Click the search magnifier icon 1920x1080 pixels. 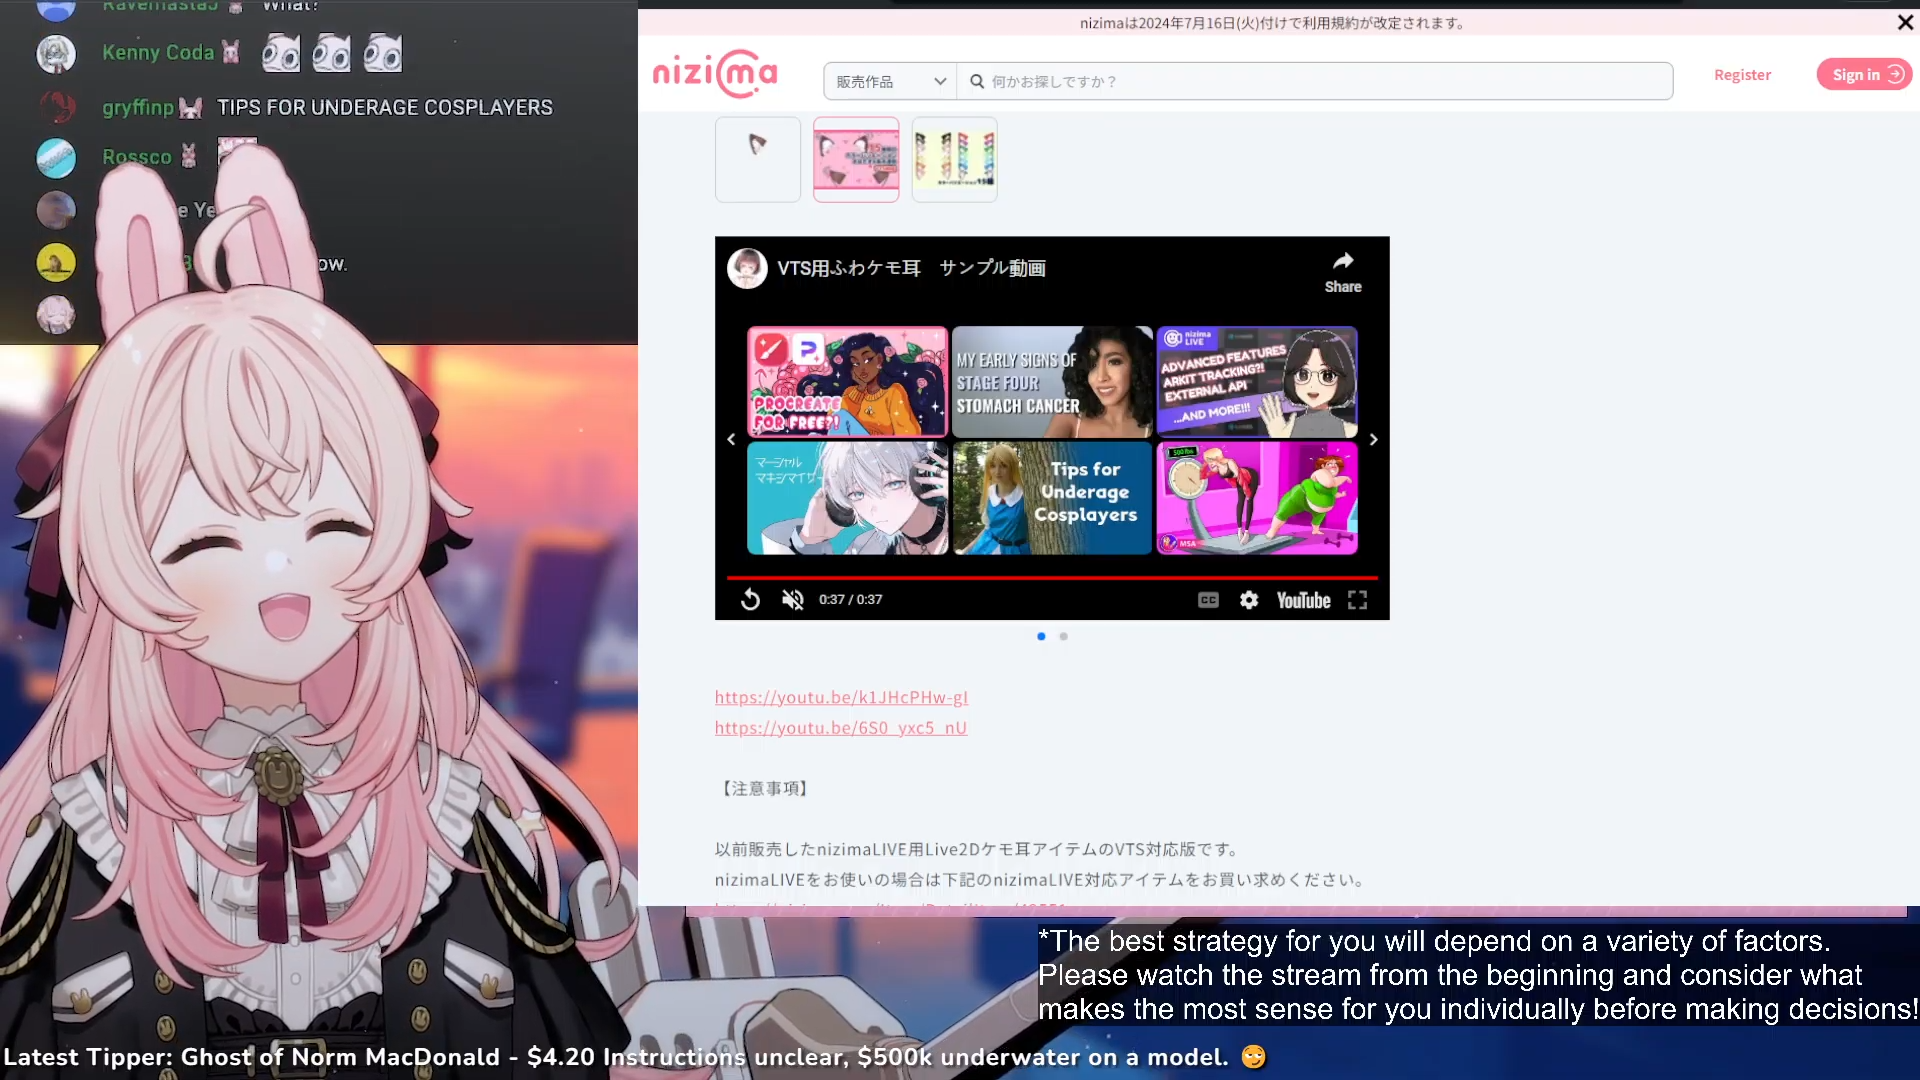click(x=977, y=81)
